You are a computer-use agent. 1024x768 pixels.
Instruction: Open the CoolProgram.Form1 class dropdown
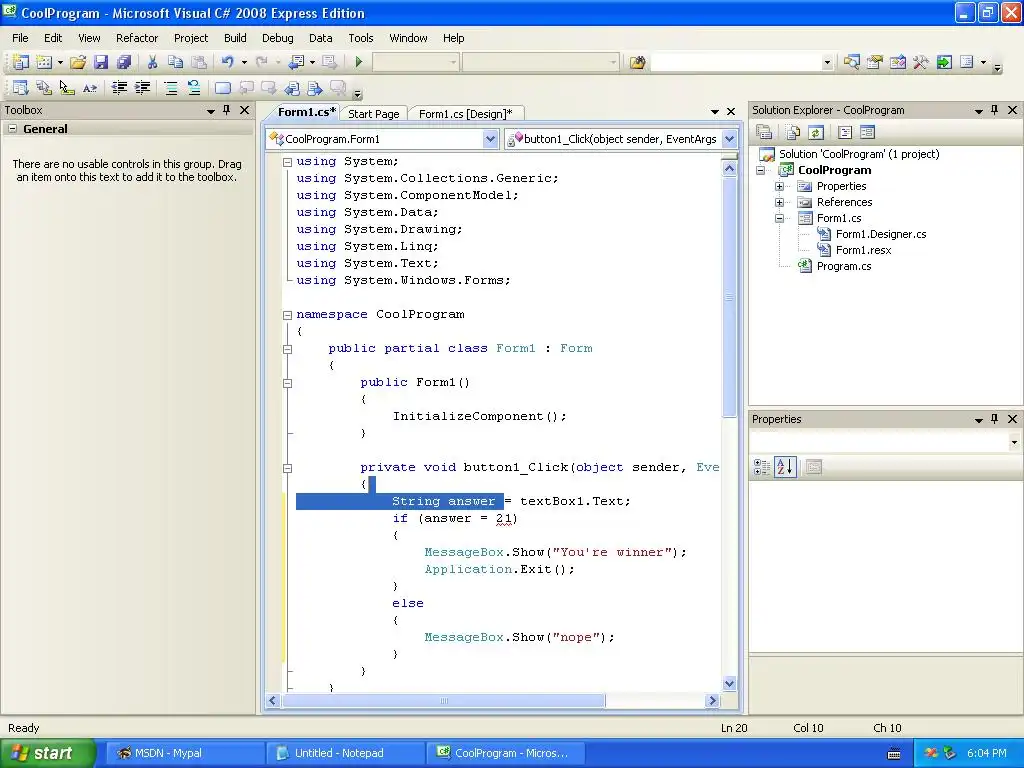(x=490, y=138)
